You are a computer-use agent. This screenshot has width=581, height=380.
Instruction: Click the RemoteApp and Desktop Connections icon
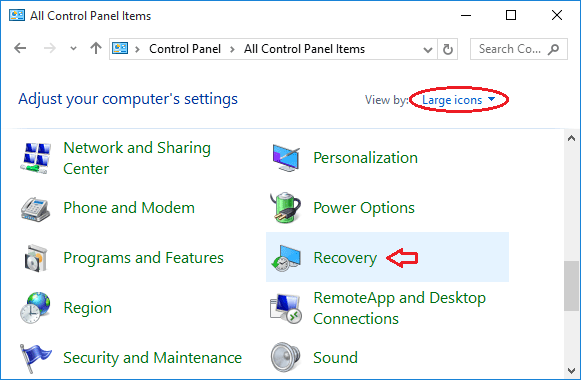[x=285, y=309]
